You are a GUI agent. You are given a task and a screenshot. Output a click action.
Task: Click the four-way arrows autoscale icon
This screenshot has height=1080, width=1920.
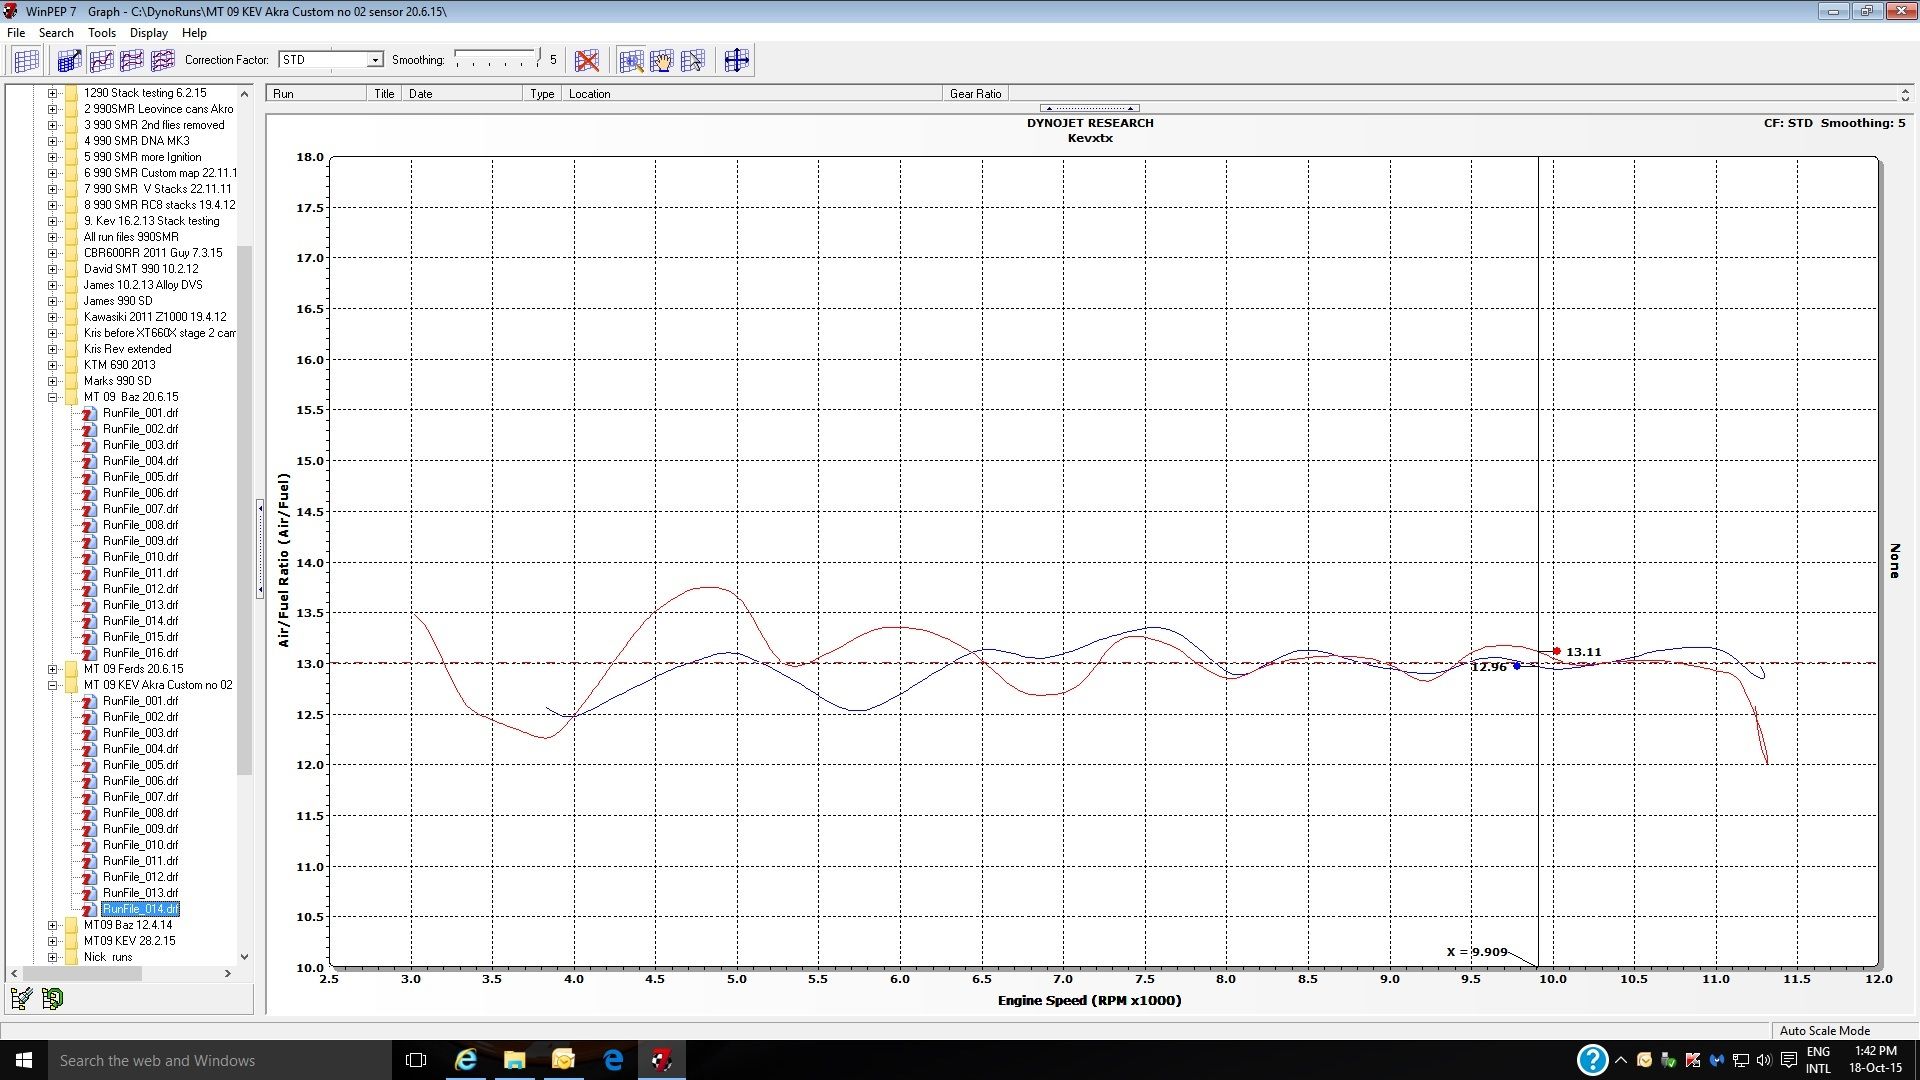(736, 61)
